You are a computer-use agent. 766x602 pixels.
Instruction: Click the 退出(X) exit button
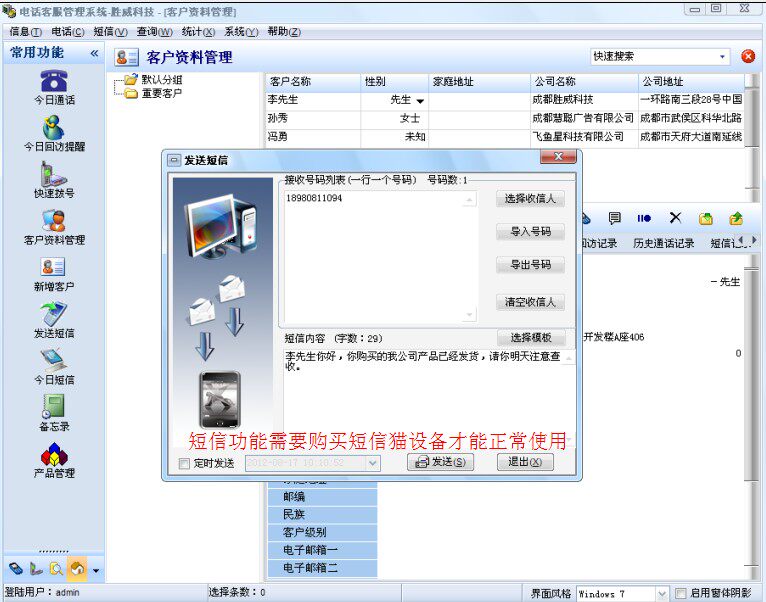525,462
